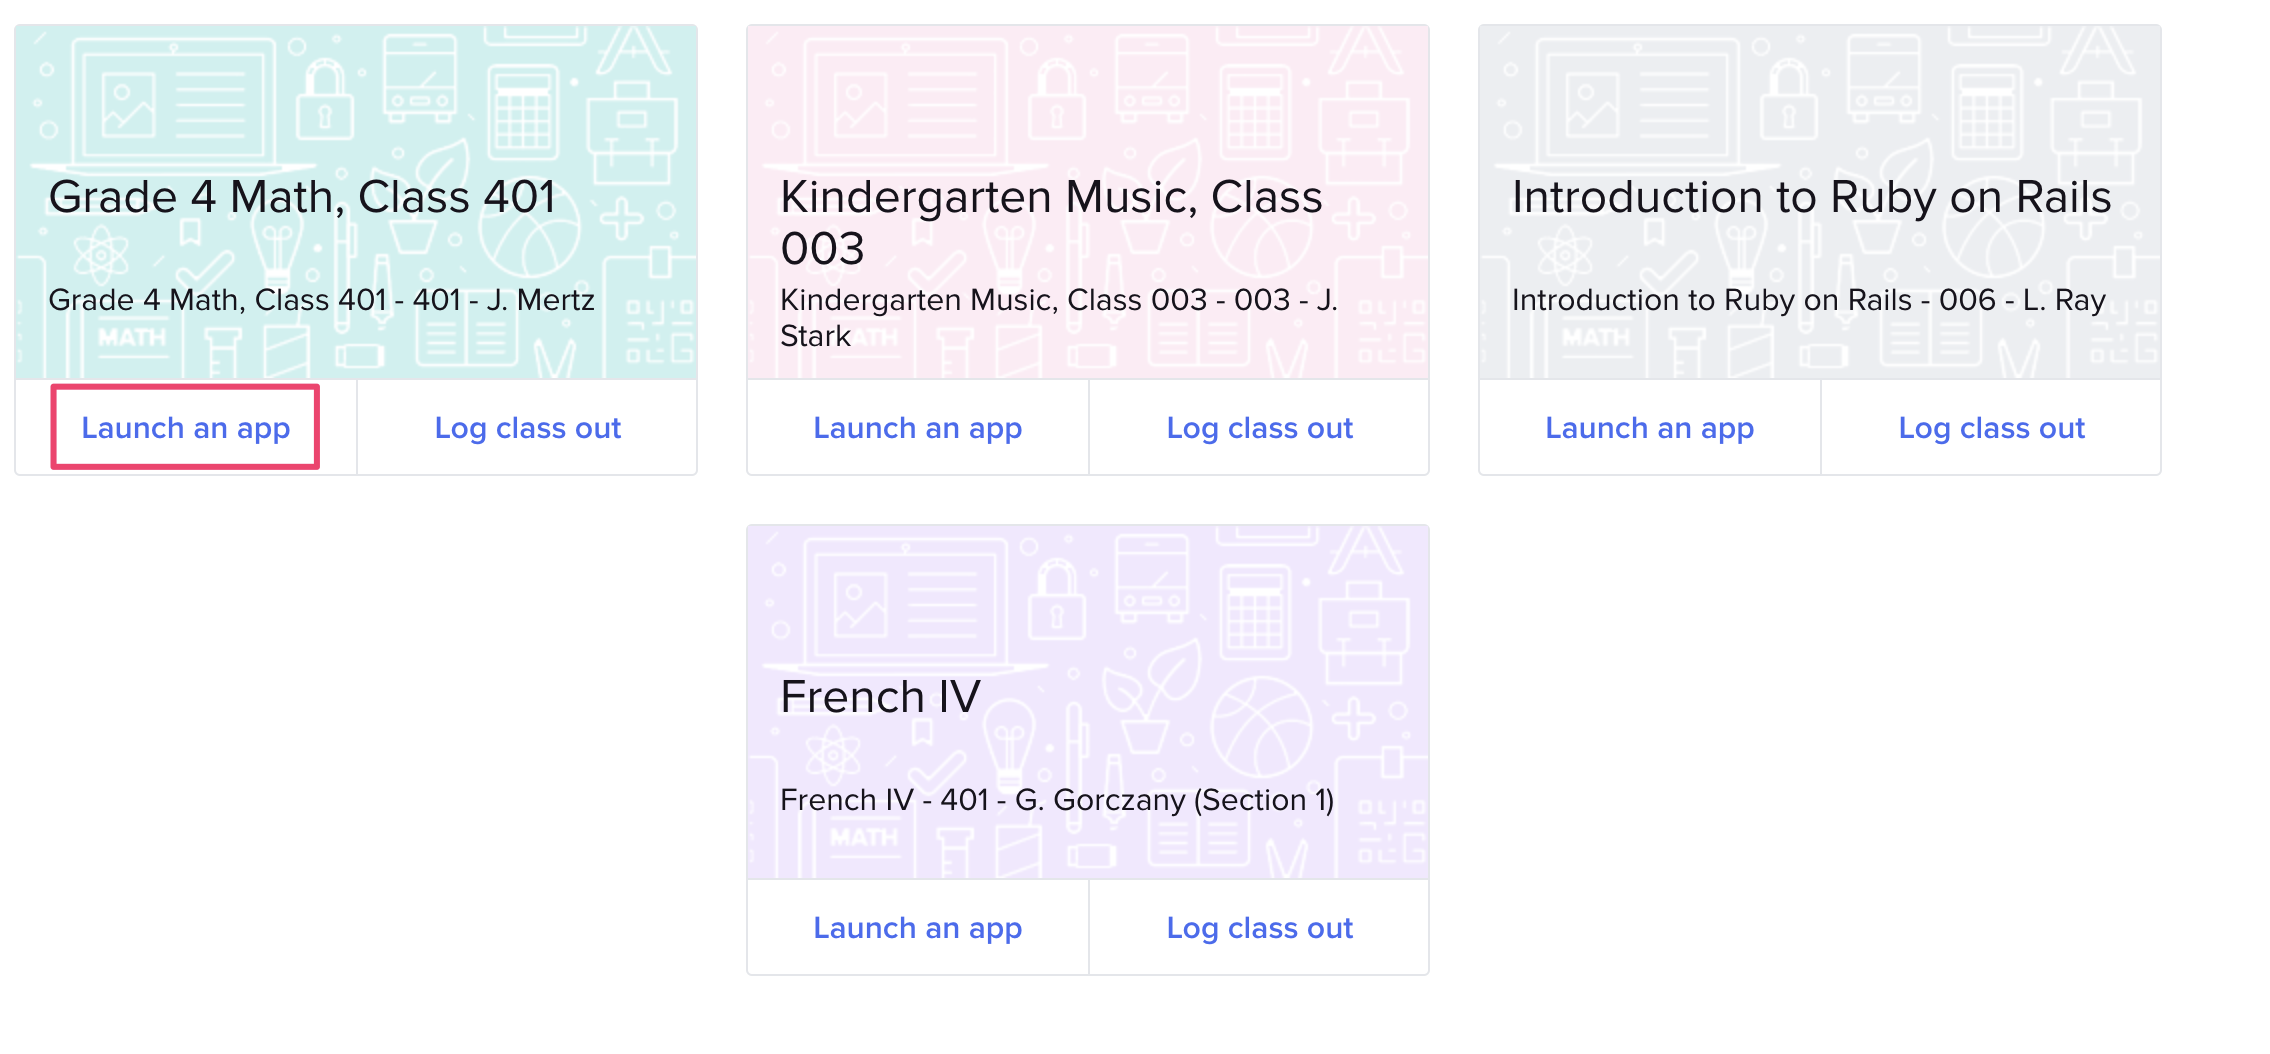Image resolution: width=2270 pixels, height=1054 pixels.
Task: Log the French IV class out
Action: pos(1259,927)
